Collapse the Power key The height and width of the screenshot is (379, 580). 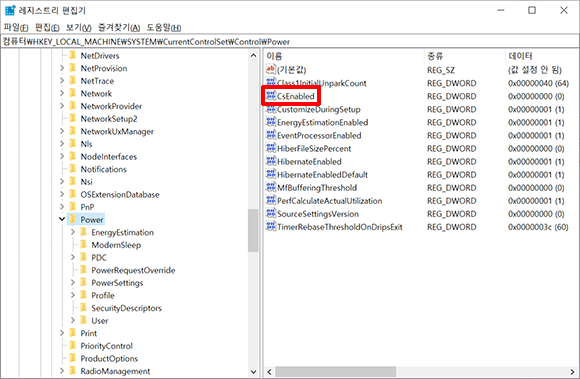[x=62, y=219]
